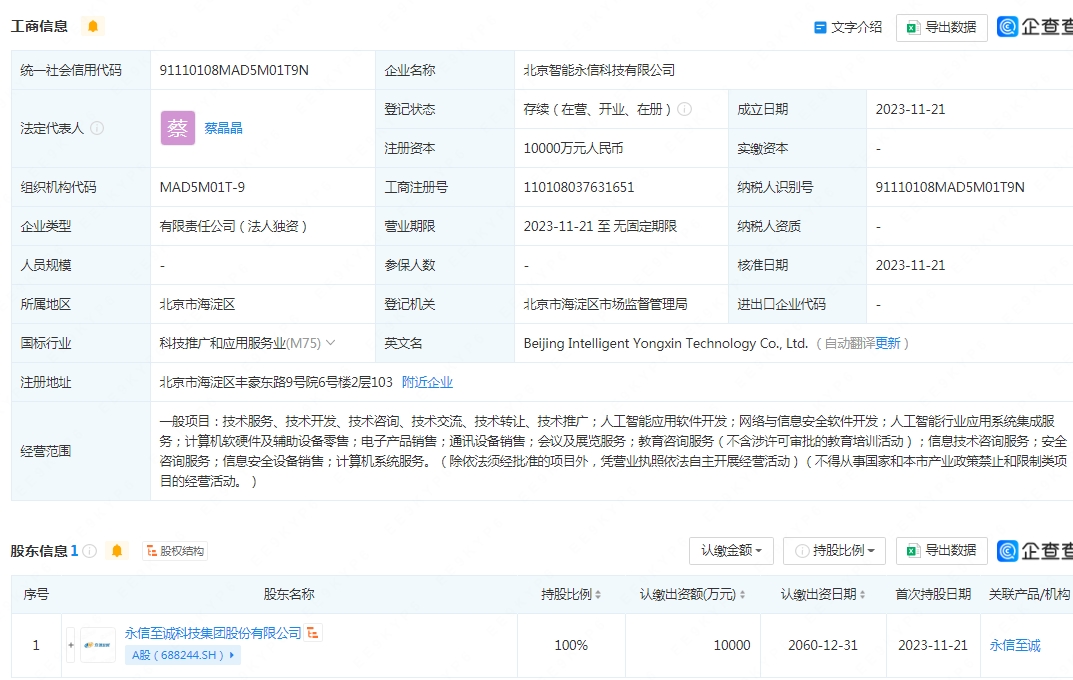
Task: Click the info icon next to 法定代表人
Action: click(x=97, y=128)
